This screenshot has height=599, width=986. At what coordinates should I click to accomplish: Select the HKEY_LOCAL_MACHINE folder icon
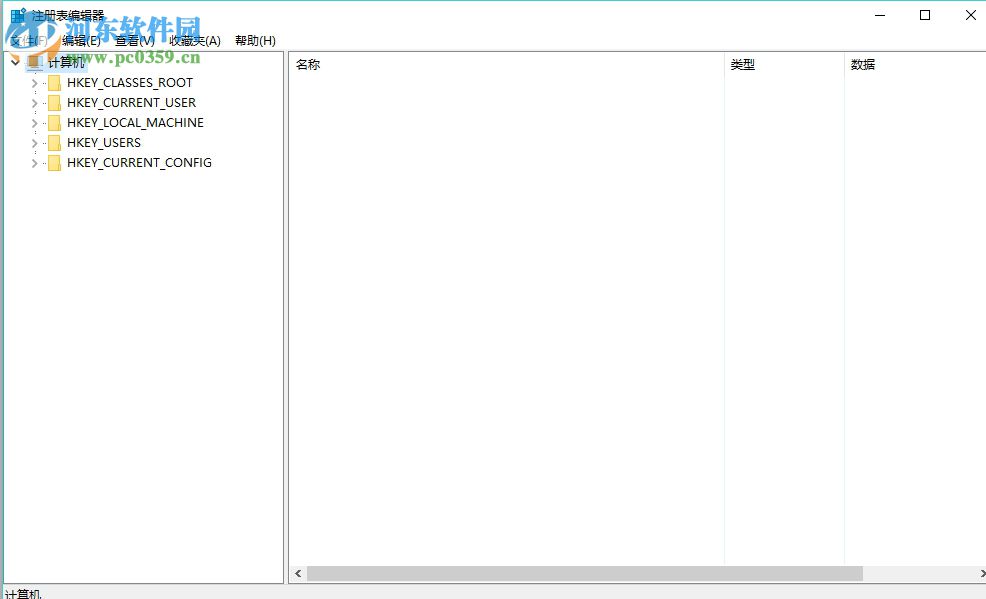click(x=54, y=123)
